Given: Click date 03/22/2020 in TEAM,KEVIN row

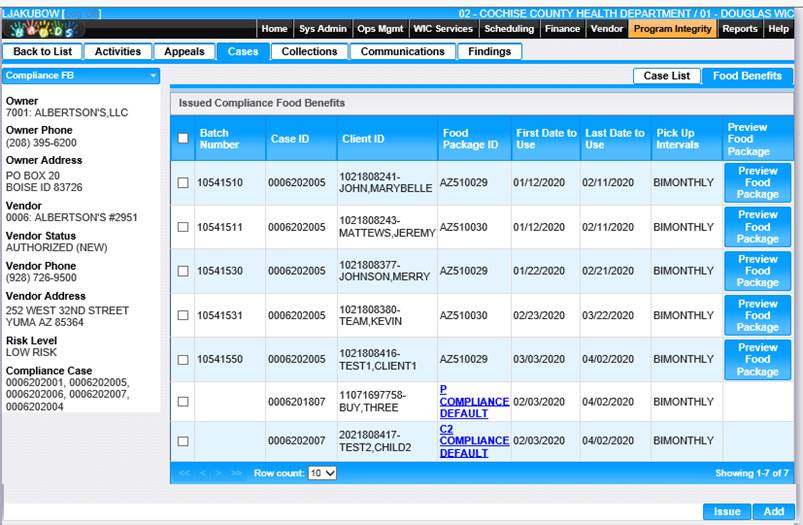Looking at the screenshot, I should 608,316.
